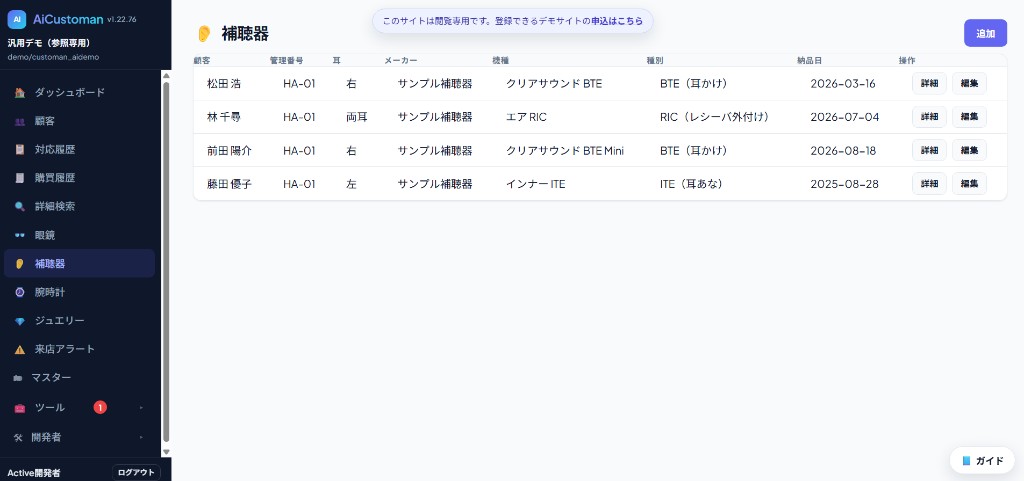The height and width of the screenshot is (481, 1024).
Task: Click the 腕時計 watch icon
Action: click(x=20, y=292)
